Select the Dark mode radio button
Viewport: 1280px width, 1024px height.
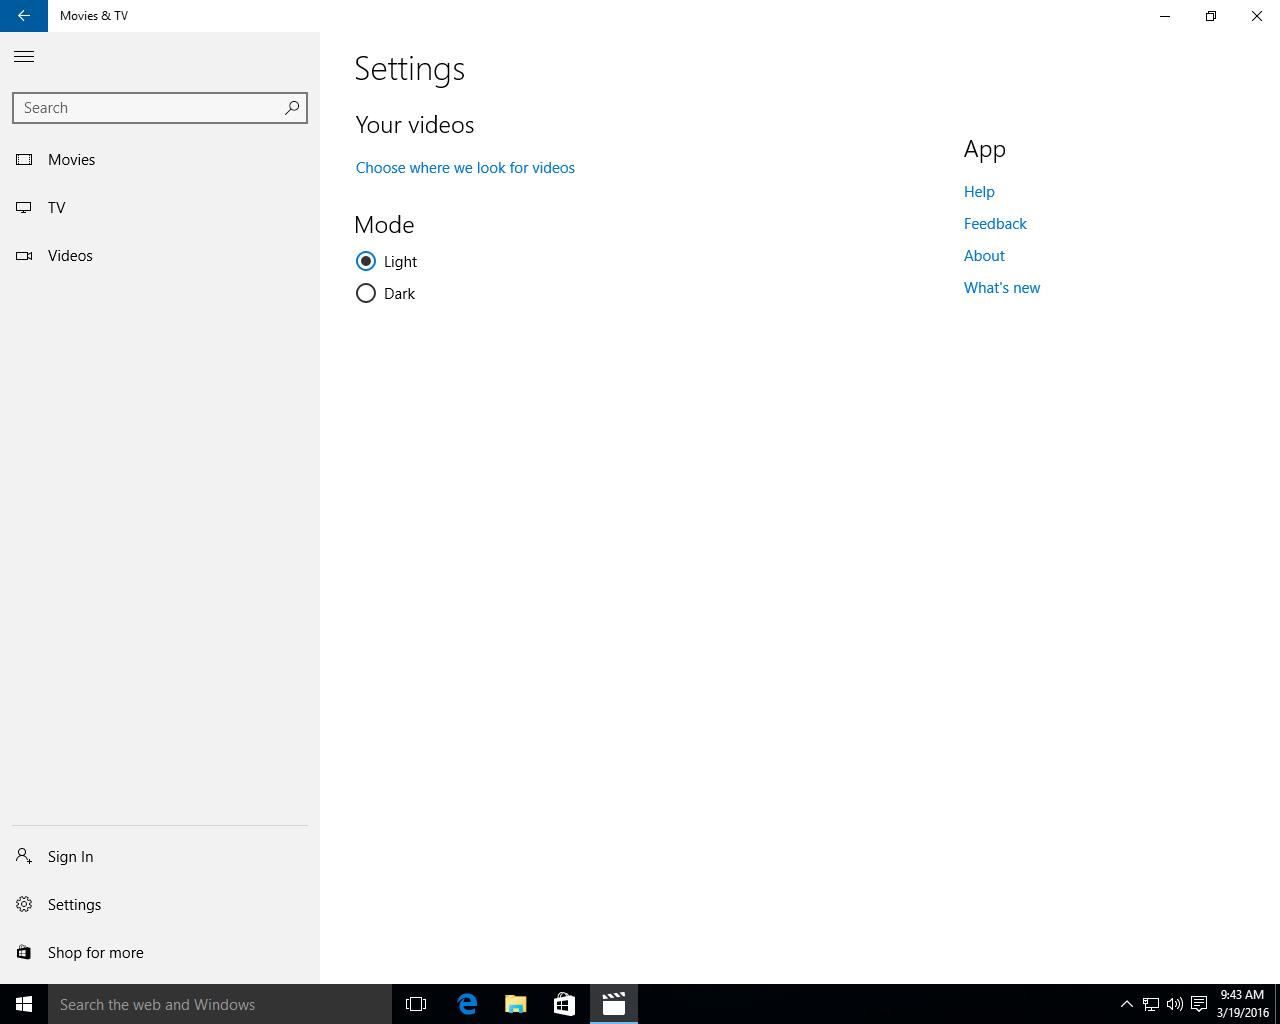click(366, 293)
